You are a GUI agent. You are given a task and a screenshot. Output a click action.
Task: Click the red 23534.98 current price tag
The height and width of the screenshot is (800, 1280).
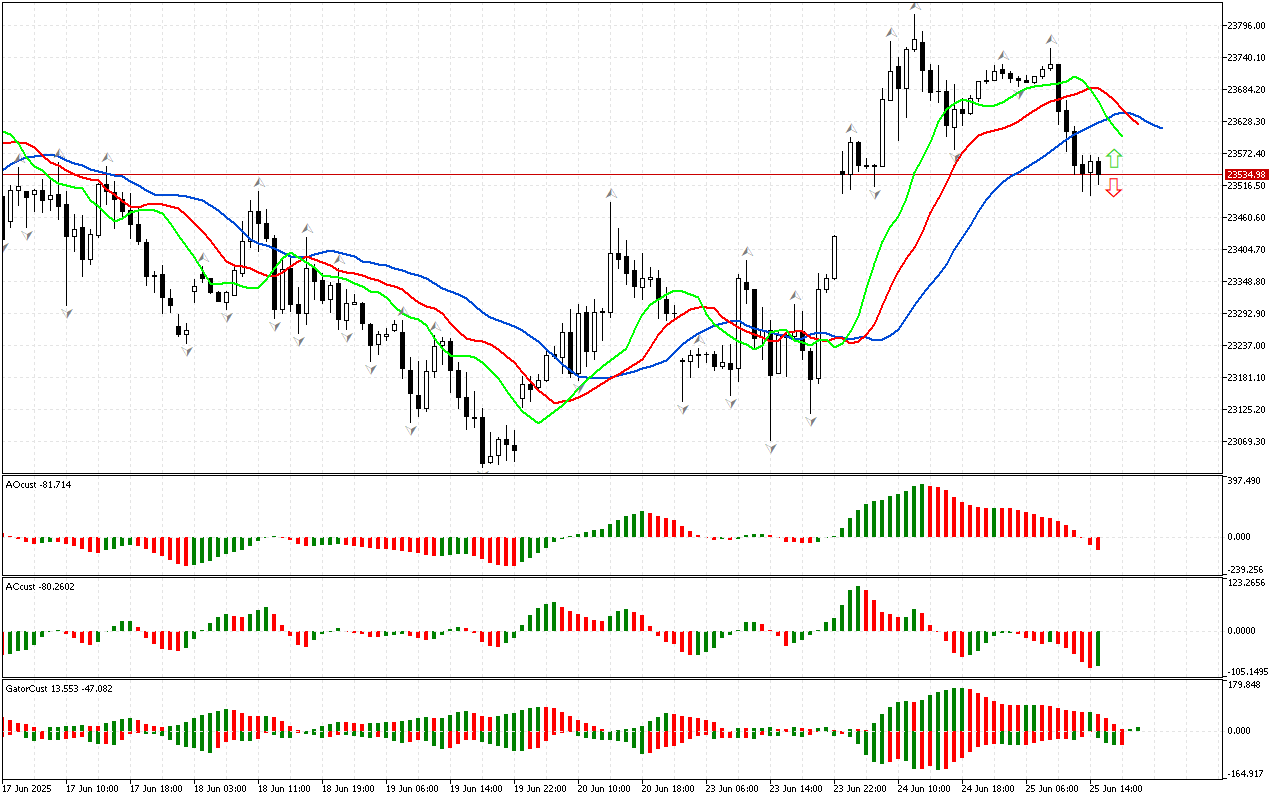tap(1246, 174)
